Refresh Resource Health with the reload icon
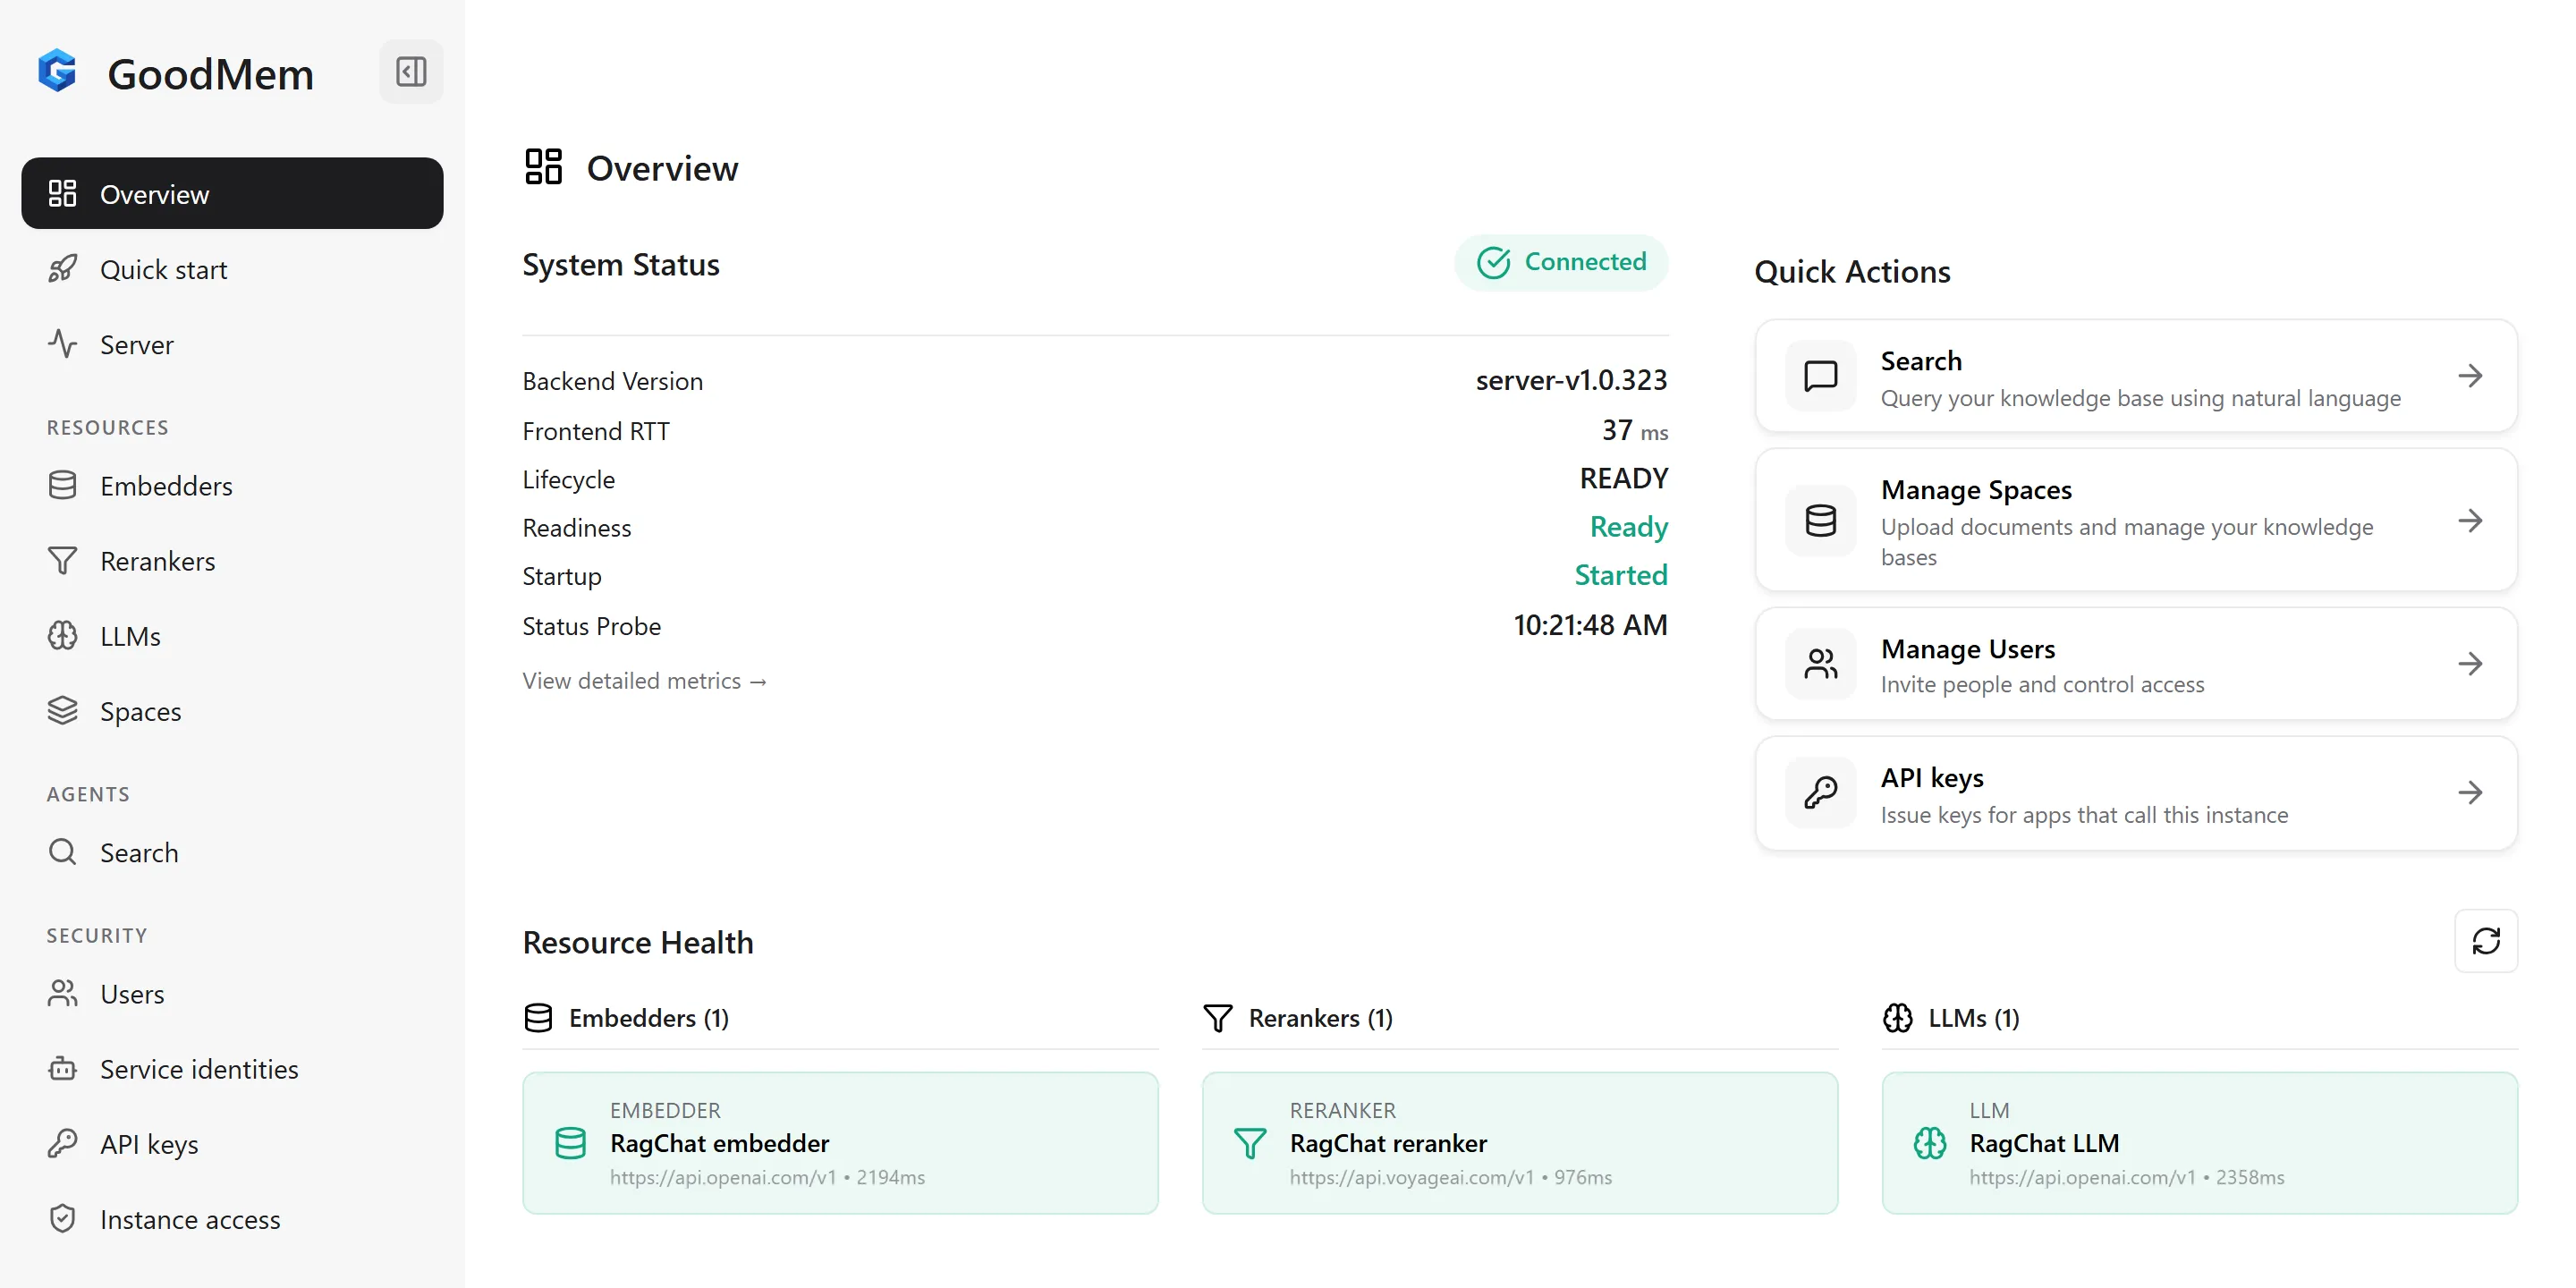 click(2485, 941)
